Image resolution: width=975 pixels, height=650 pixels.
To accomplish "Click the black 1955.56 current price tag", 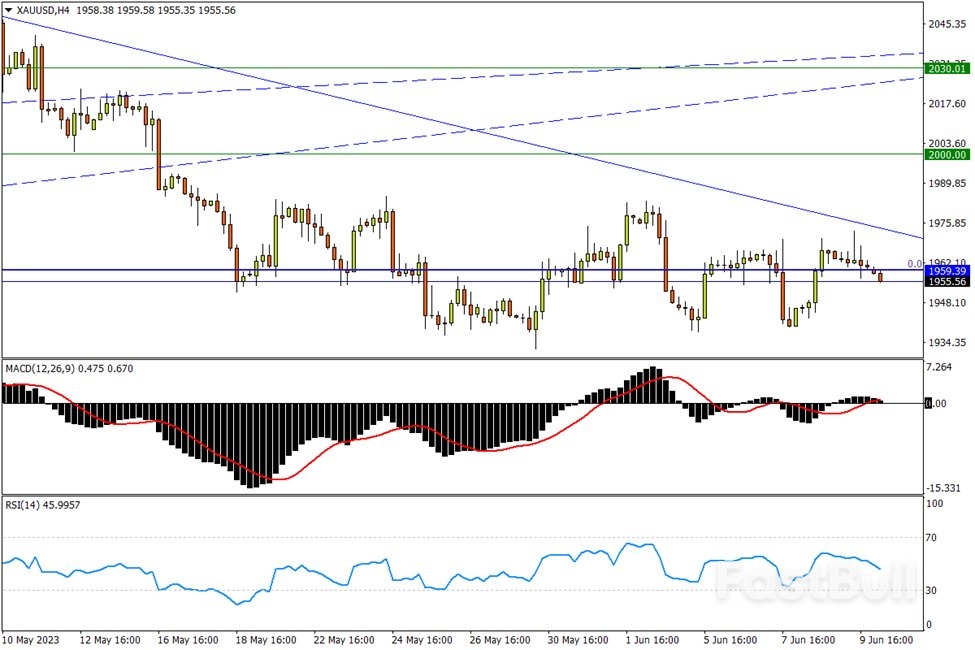I will point(946,282).
